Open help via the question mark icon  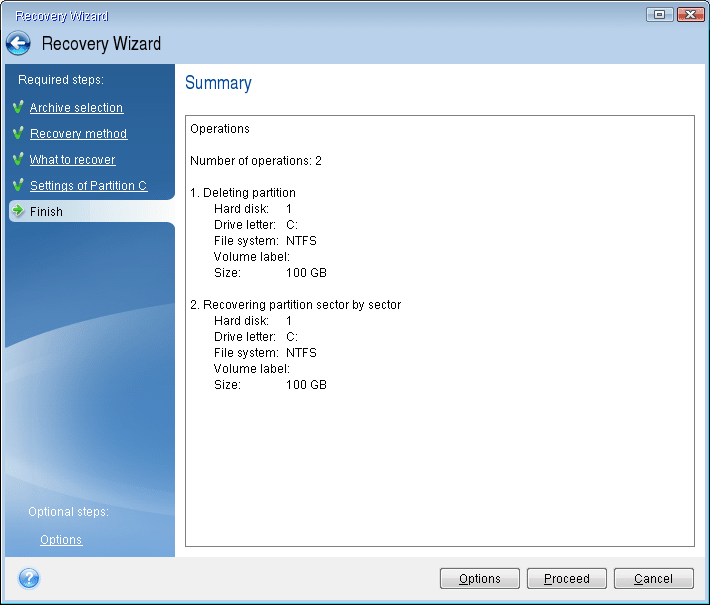point(29,578)
